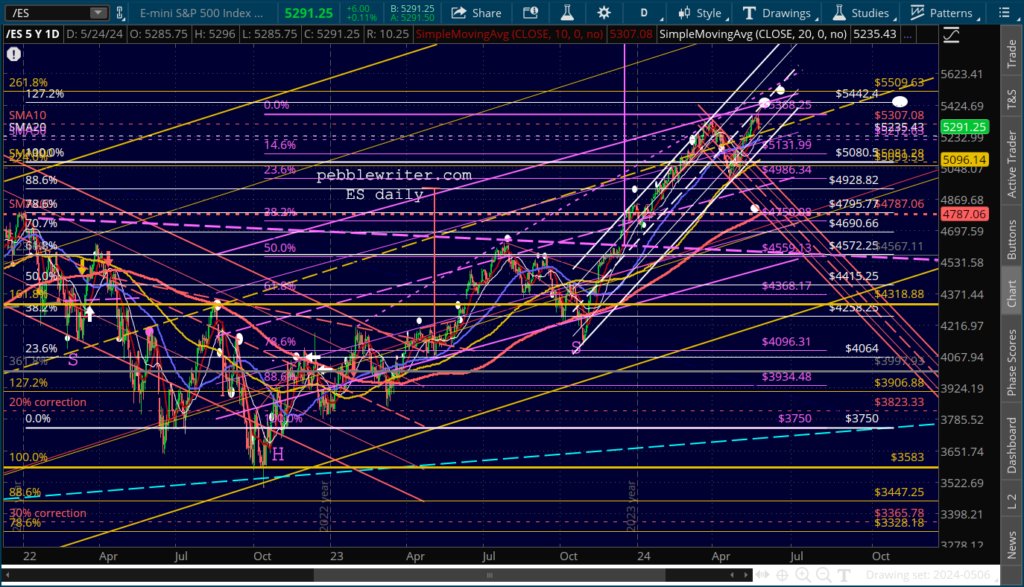The image size is (1024, 587).
Task: Click the symbol link chain icon
Action: 120,12
